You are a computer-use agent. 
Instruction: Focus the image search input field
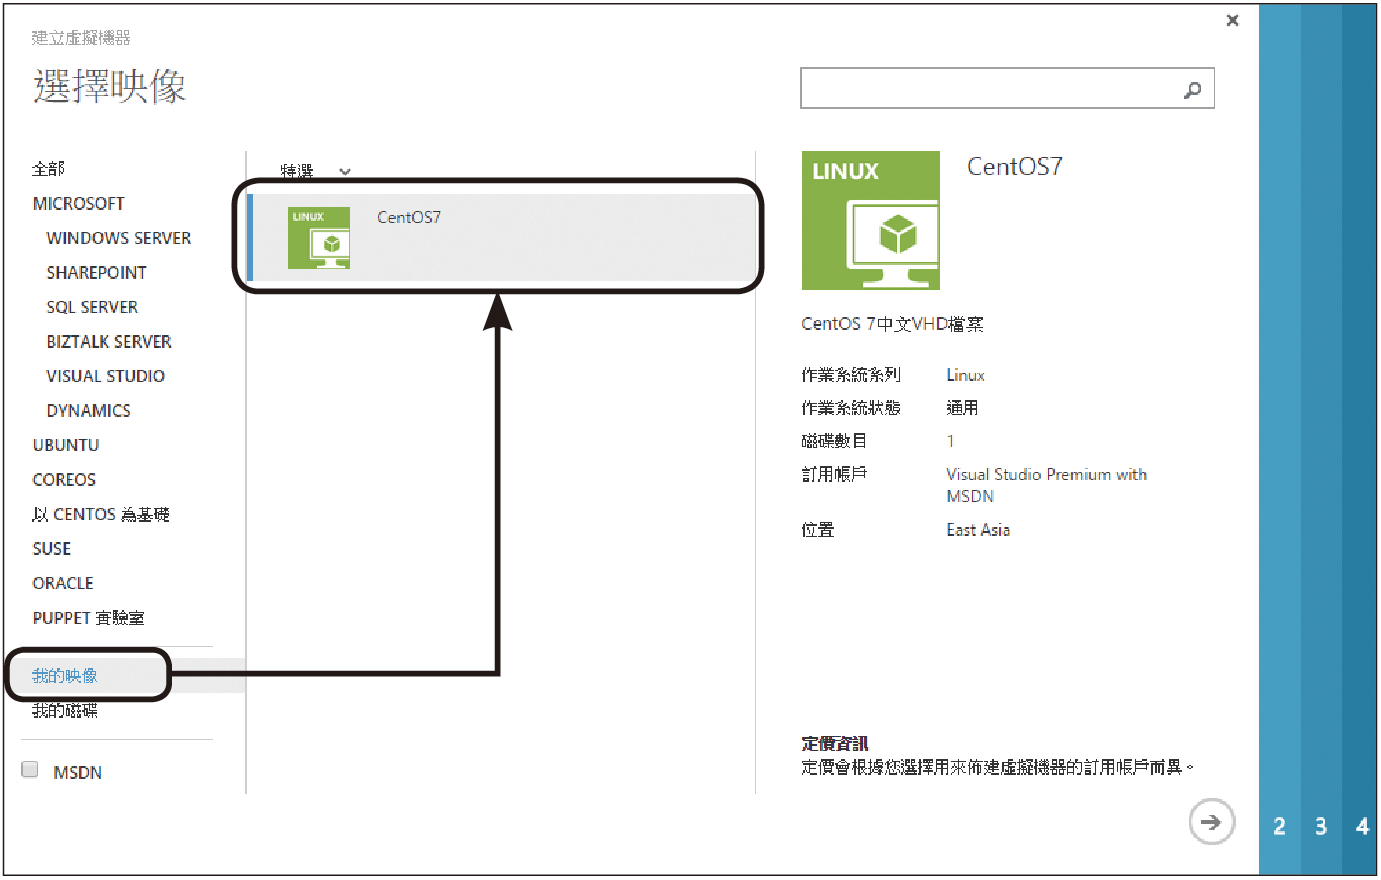[x=1007, y=88]
